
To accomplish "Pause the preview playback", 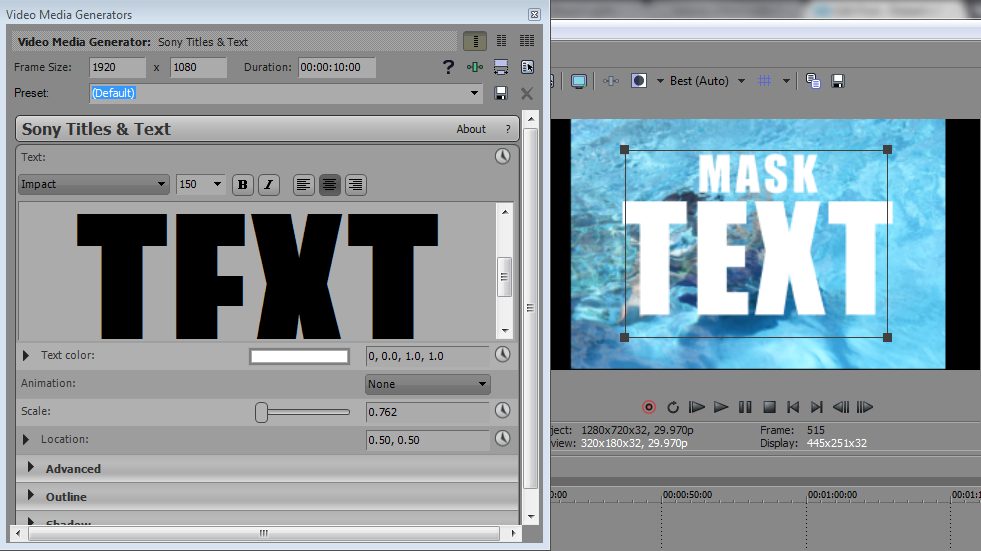I will point(745,407).
